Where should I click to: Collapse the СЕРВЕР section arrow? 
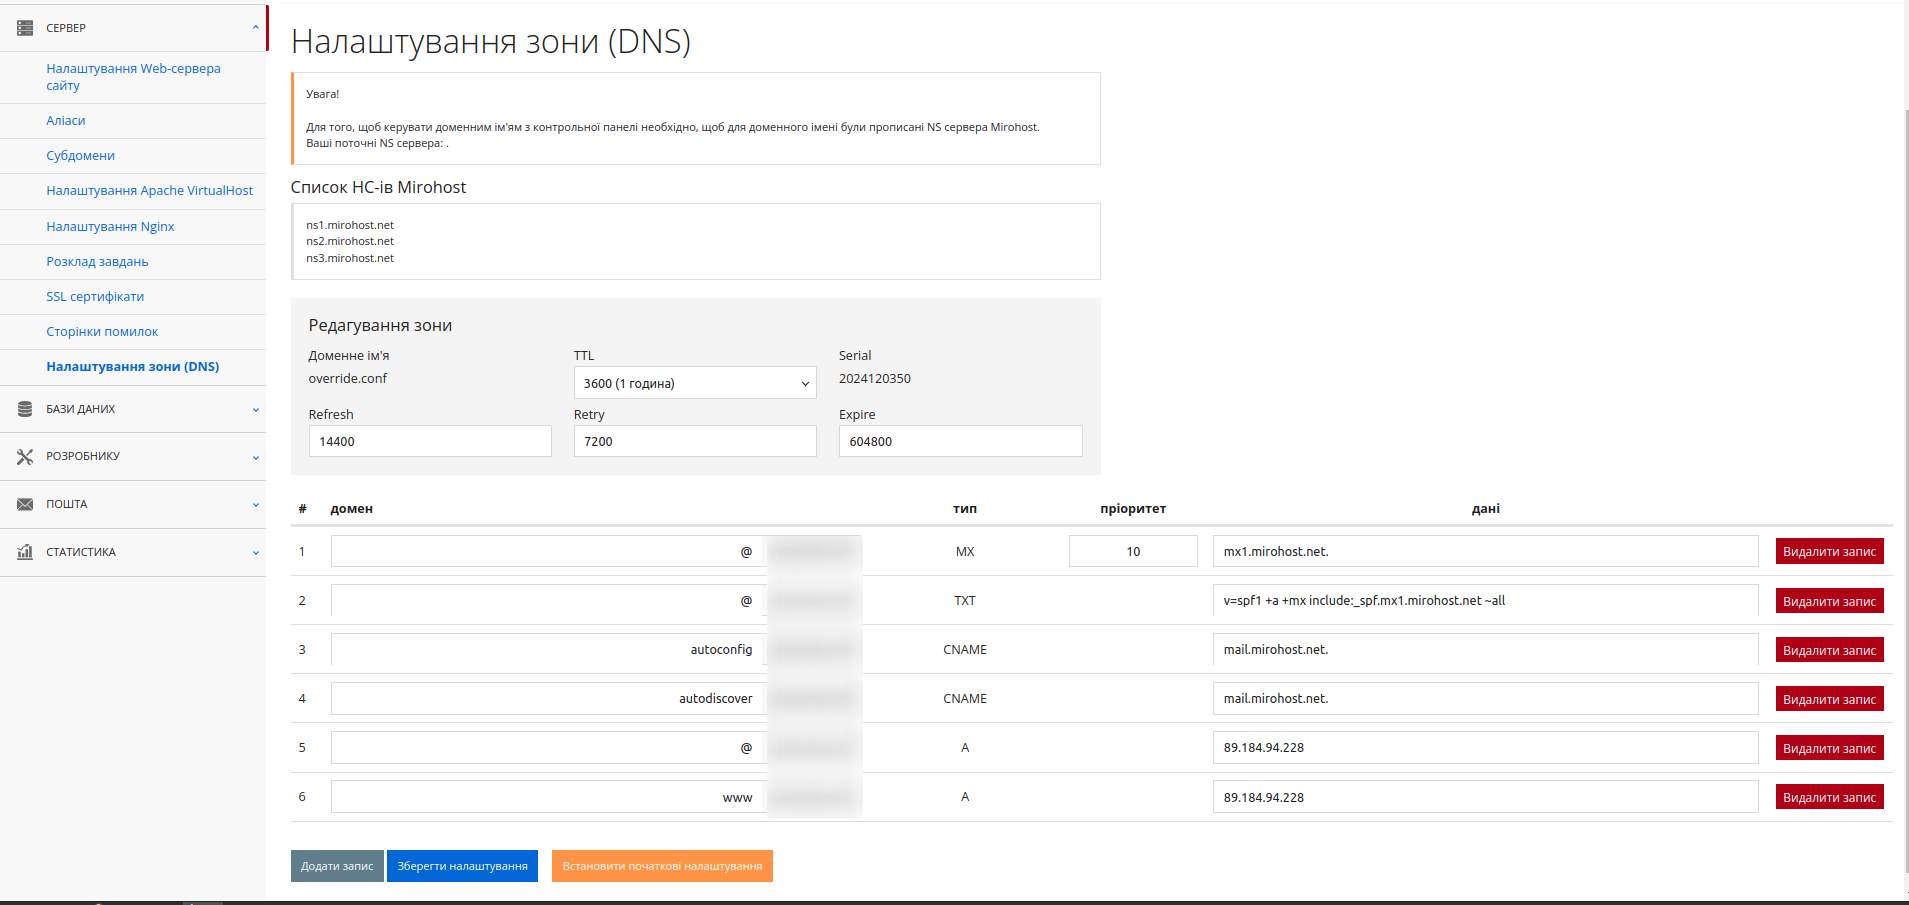pyautogui.click(x=255, y=28)
